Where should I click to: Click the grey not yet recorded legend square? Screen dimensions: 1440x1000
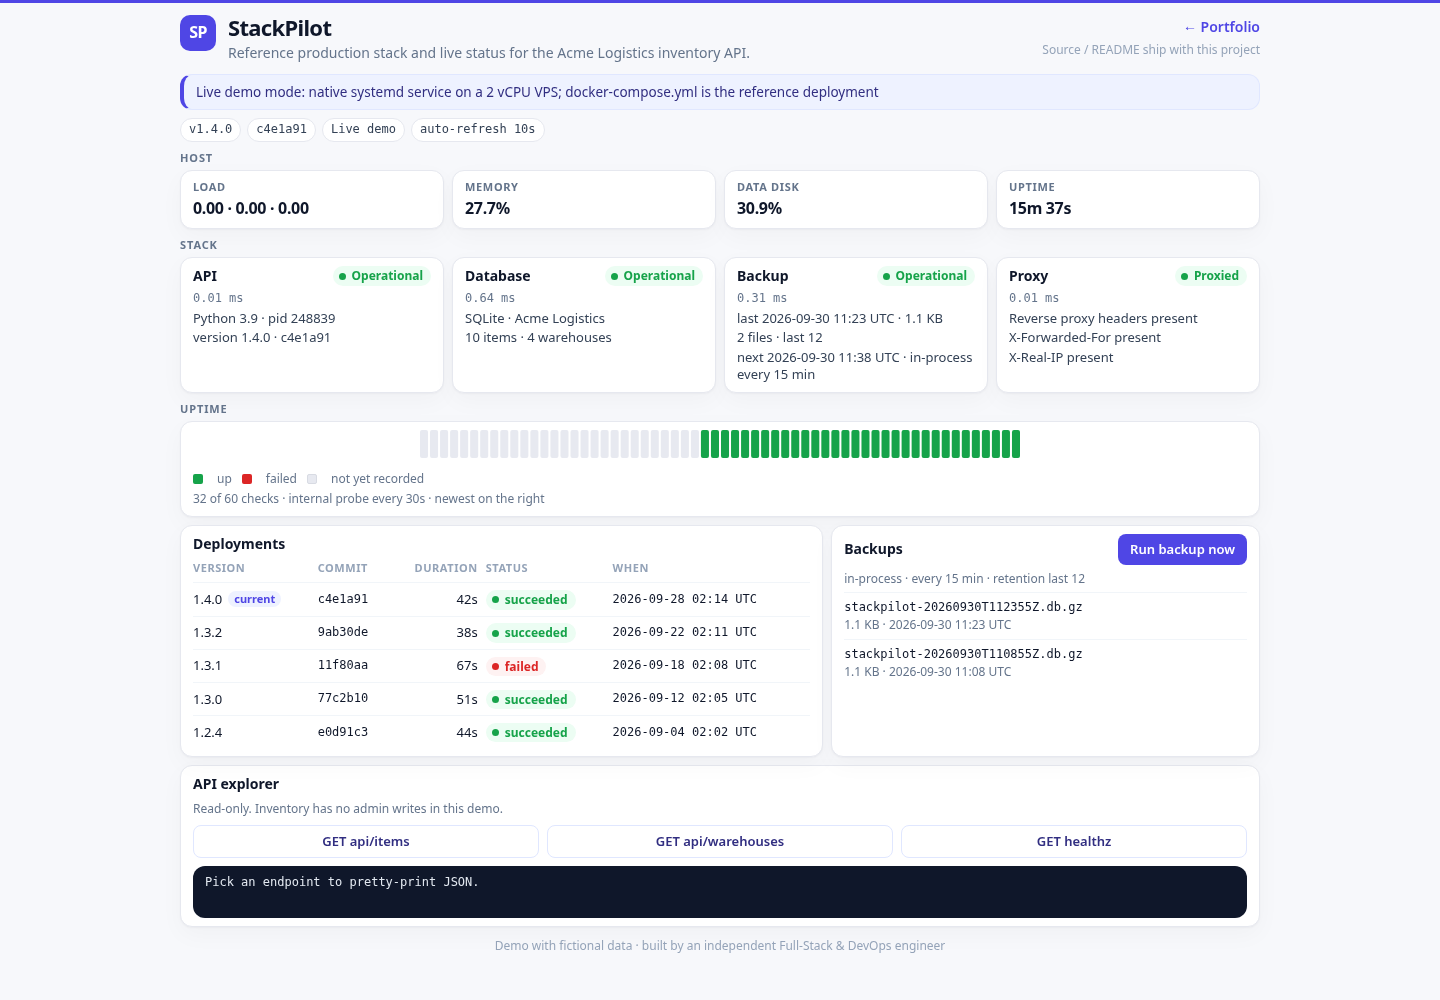312,479
